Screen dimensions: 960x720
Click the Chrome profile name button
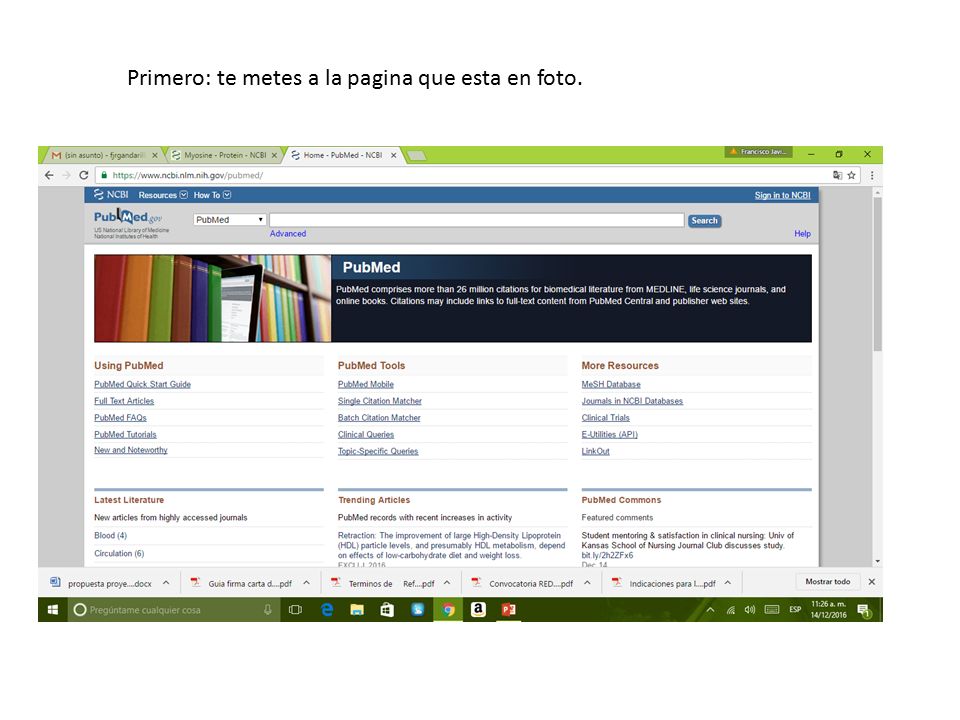pyautogui.click(x=759, y=152)
